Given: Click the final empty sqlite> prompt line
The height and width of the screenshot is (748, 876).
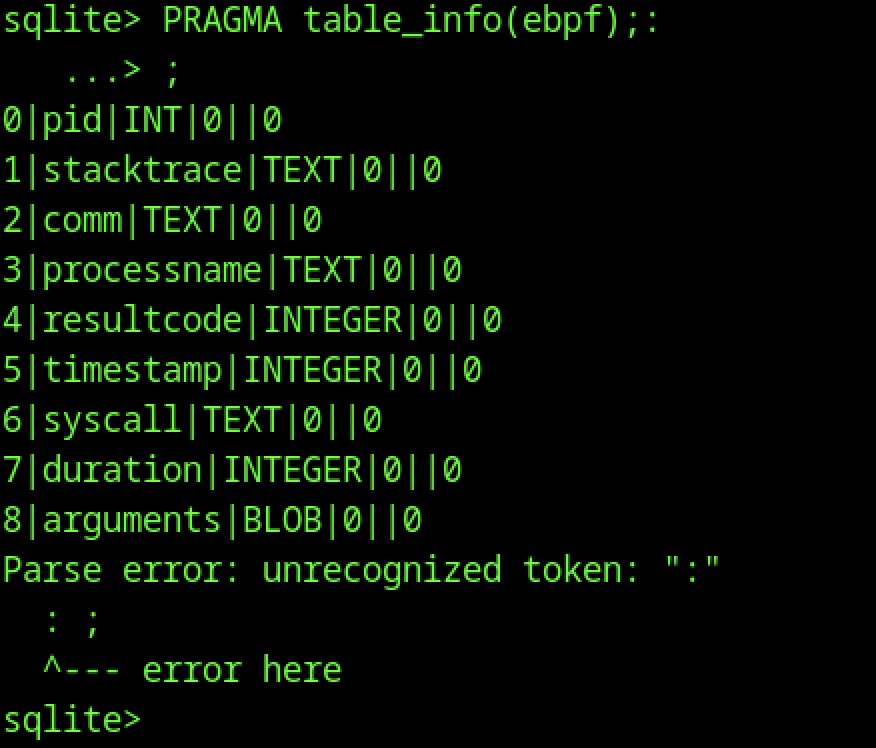Looking at the screenshot, I should pyautogui.click(x=72, y=719).
